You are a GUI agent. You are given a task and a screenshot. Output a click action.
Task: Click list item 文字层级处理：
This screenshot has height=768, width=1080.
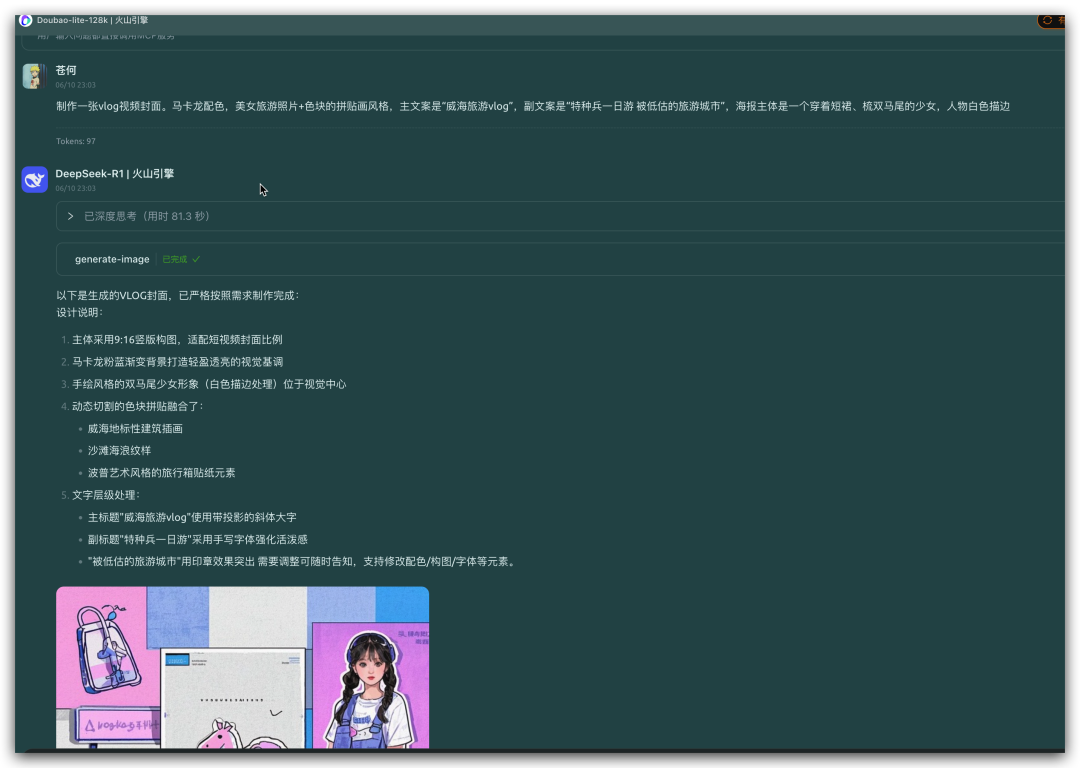106,495
